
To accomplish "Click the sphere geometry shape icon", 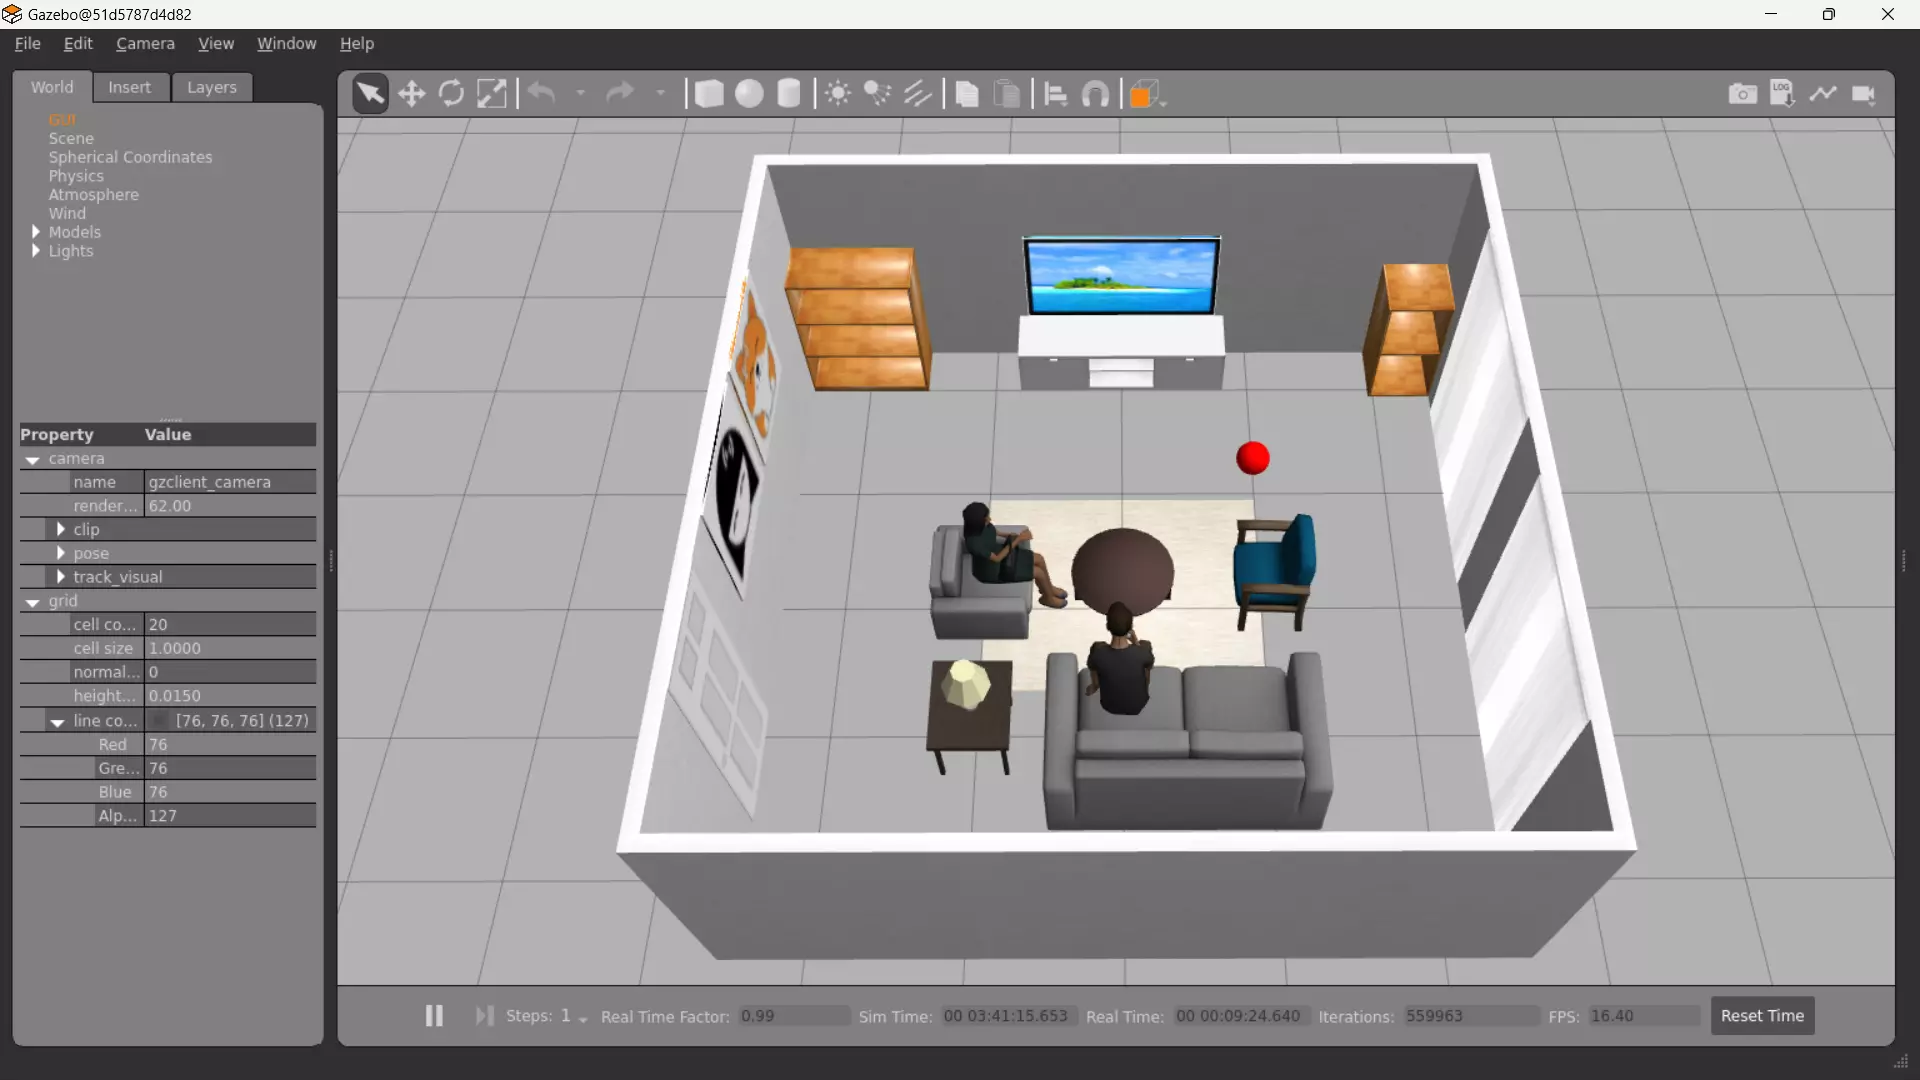I will click(x=748, y=92).
